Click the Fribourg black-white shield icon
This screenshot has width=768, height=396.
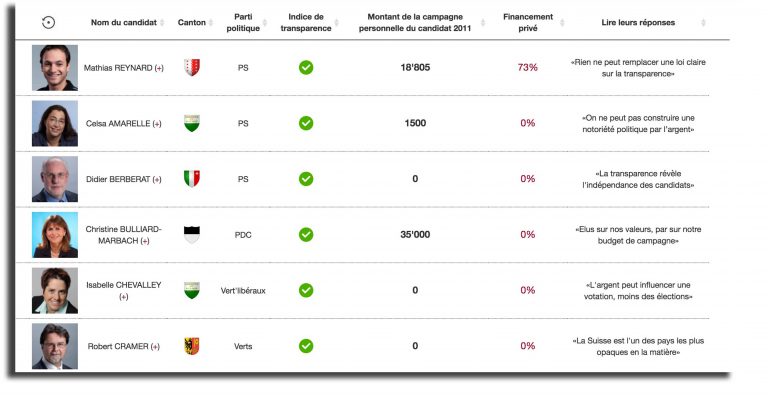pyautogui.click(x=192, y=235)
